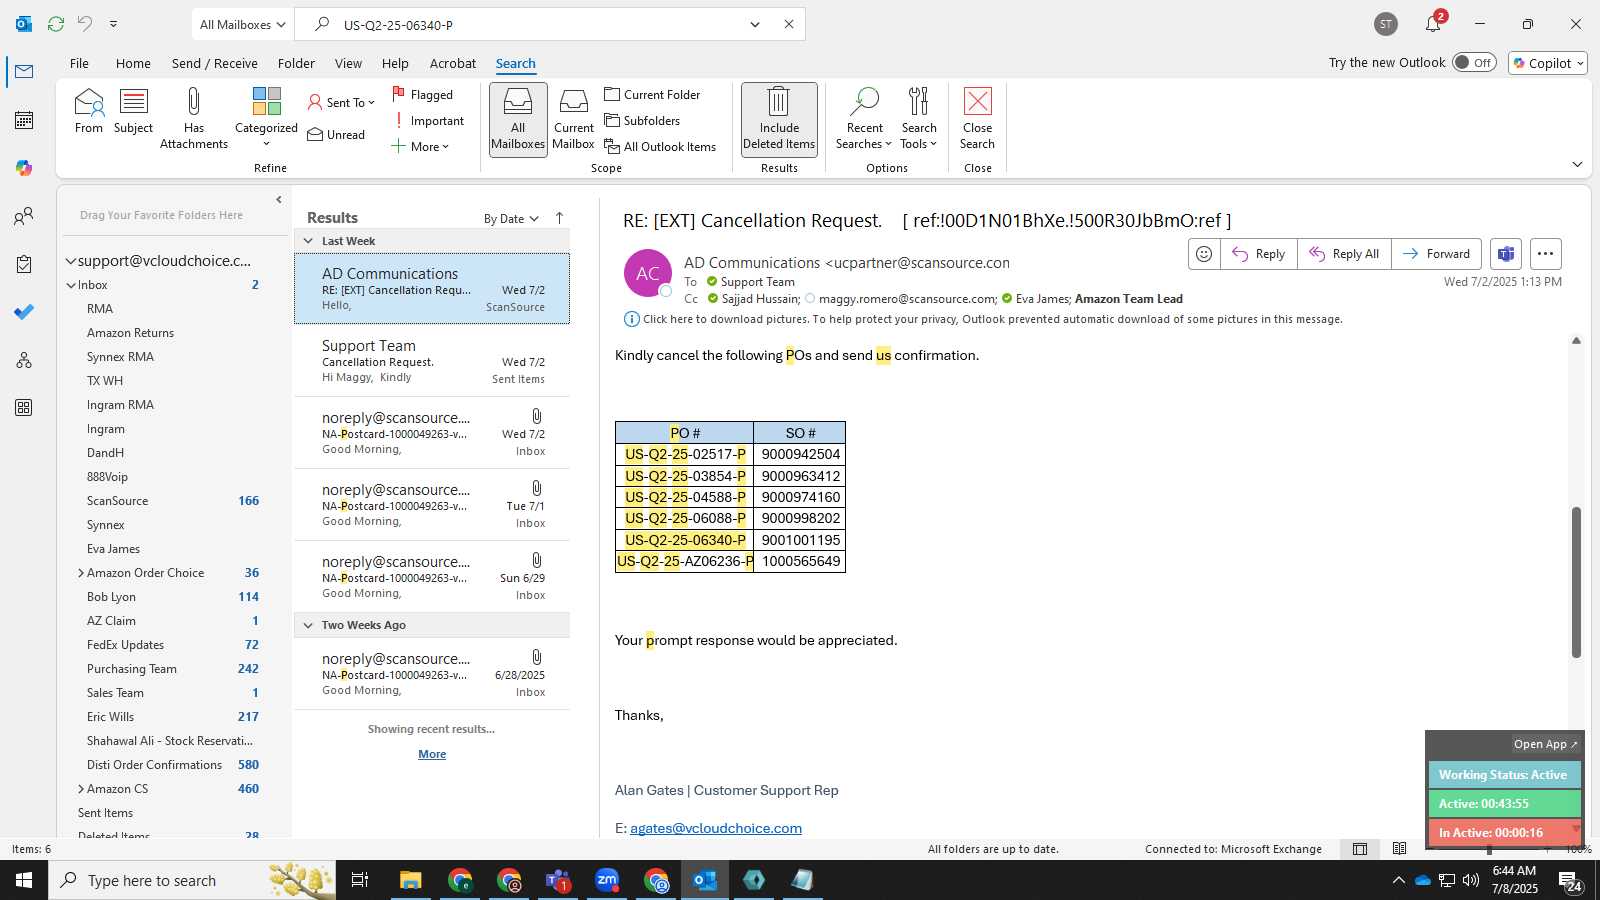Open the All Mailboxes scope dropdown
This screenshot has height=900, width=1600.
(242, 24)
